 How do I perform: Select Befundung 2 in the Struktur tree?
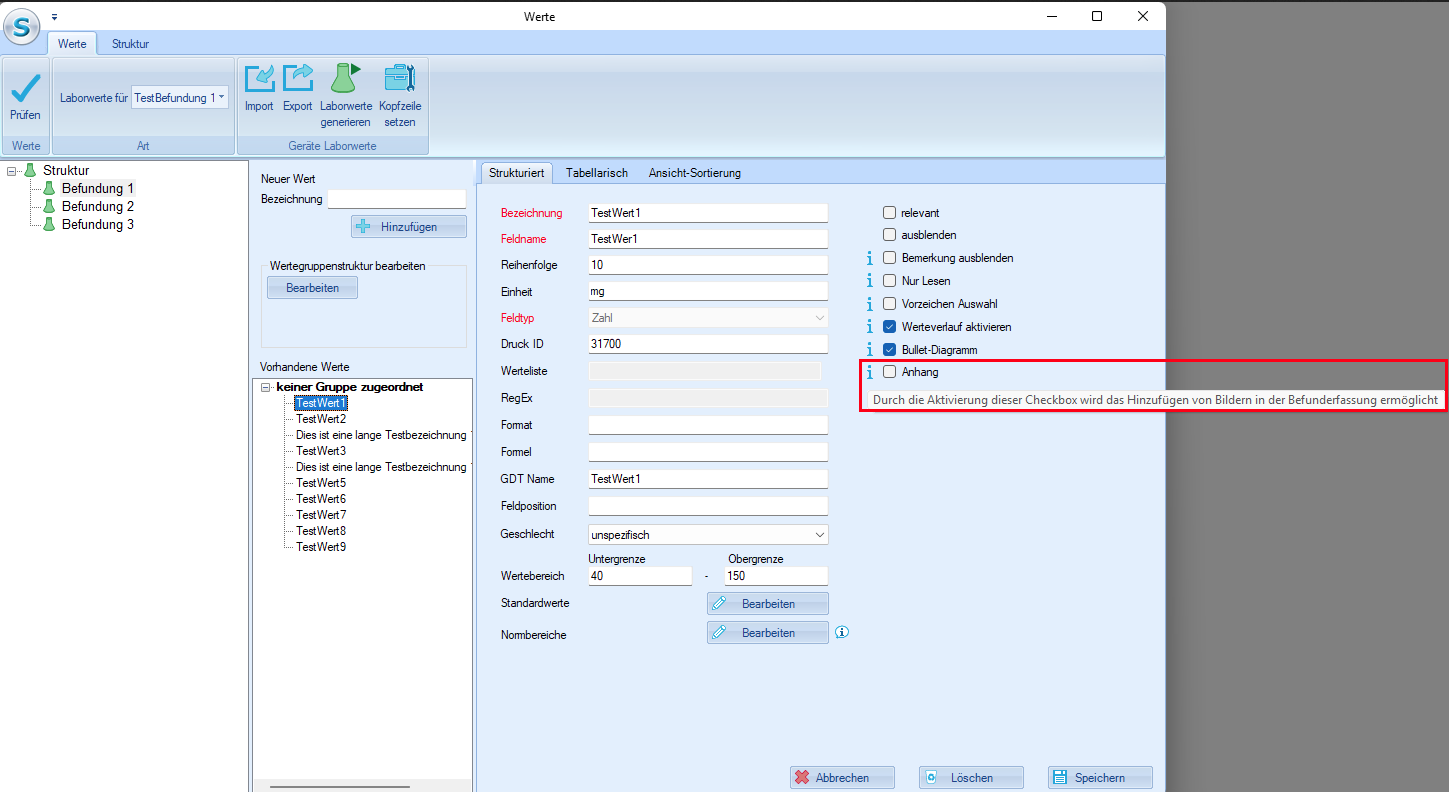click(98, 206)
